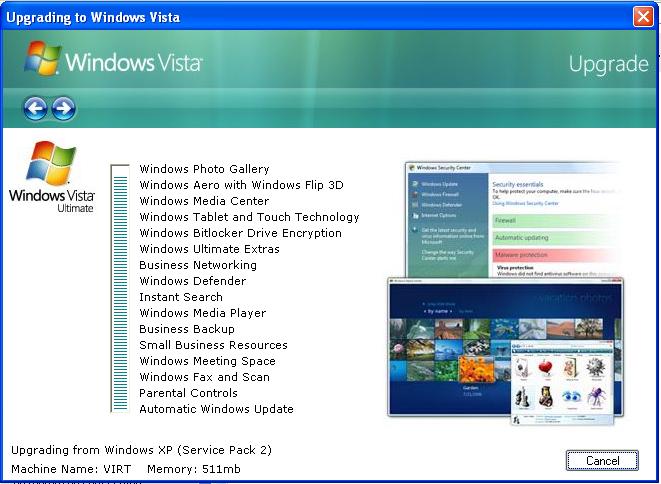The image size is (661, 484).
Task: Select 'Small Business Resources' entry
Action: [214, 345]
